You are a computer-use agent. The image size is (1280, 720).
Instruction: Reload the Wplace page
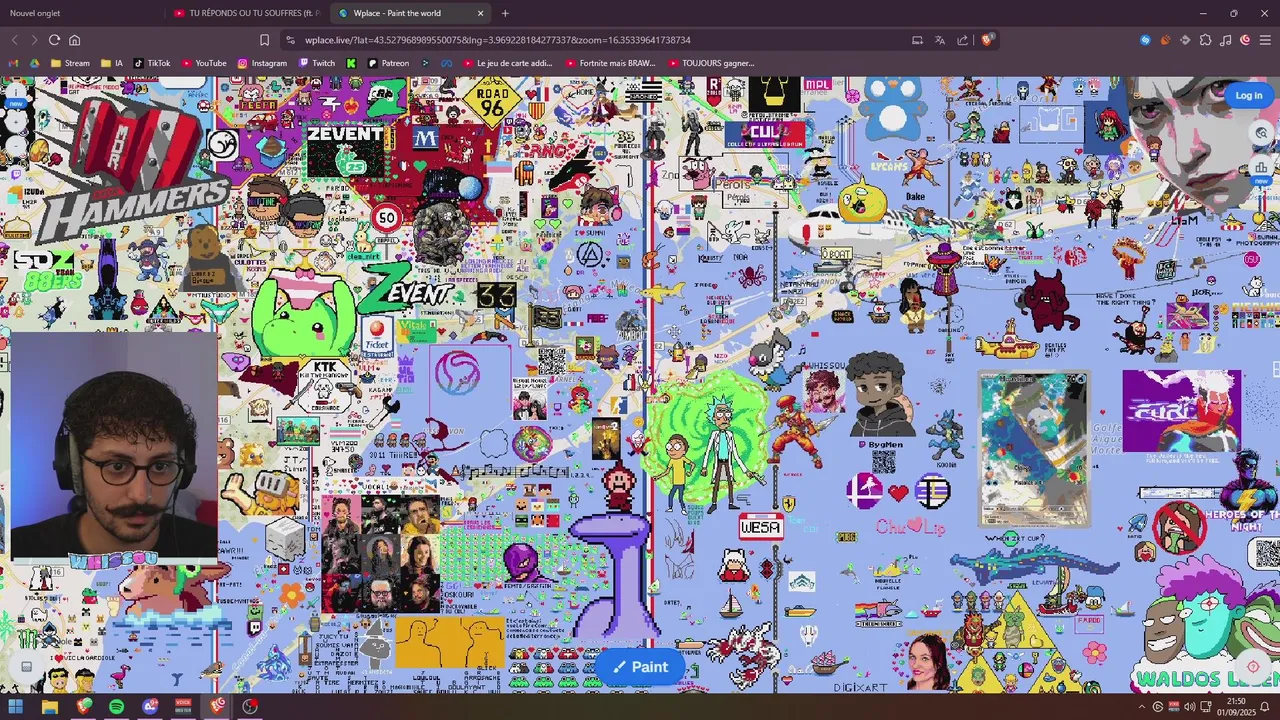click(54, 40)
